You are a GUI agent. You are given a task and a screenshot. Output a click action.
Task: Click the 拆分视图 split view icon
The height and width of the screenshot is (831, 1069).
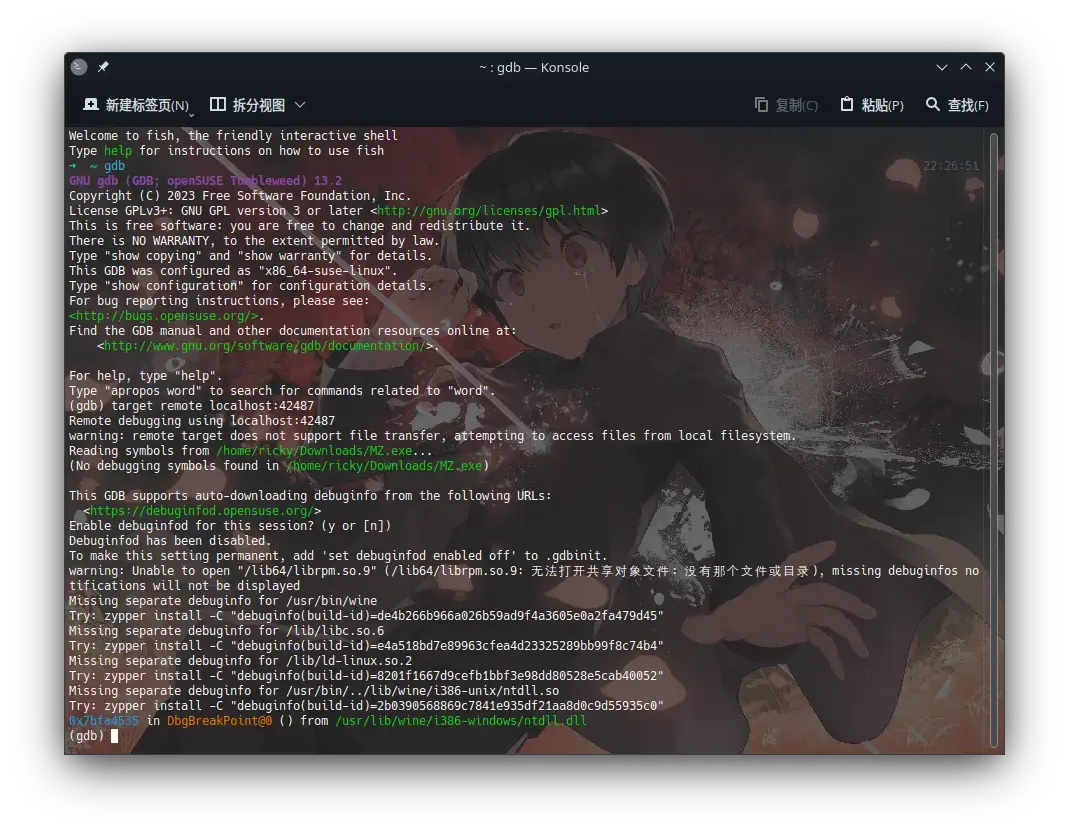click(218, 105)
